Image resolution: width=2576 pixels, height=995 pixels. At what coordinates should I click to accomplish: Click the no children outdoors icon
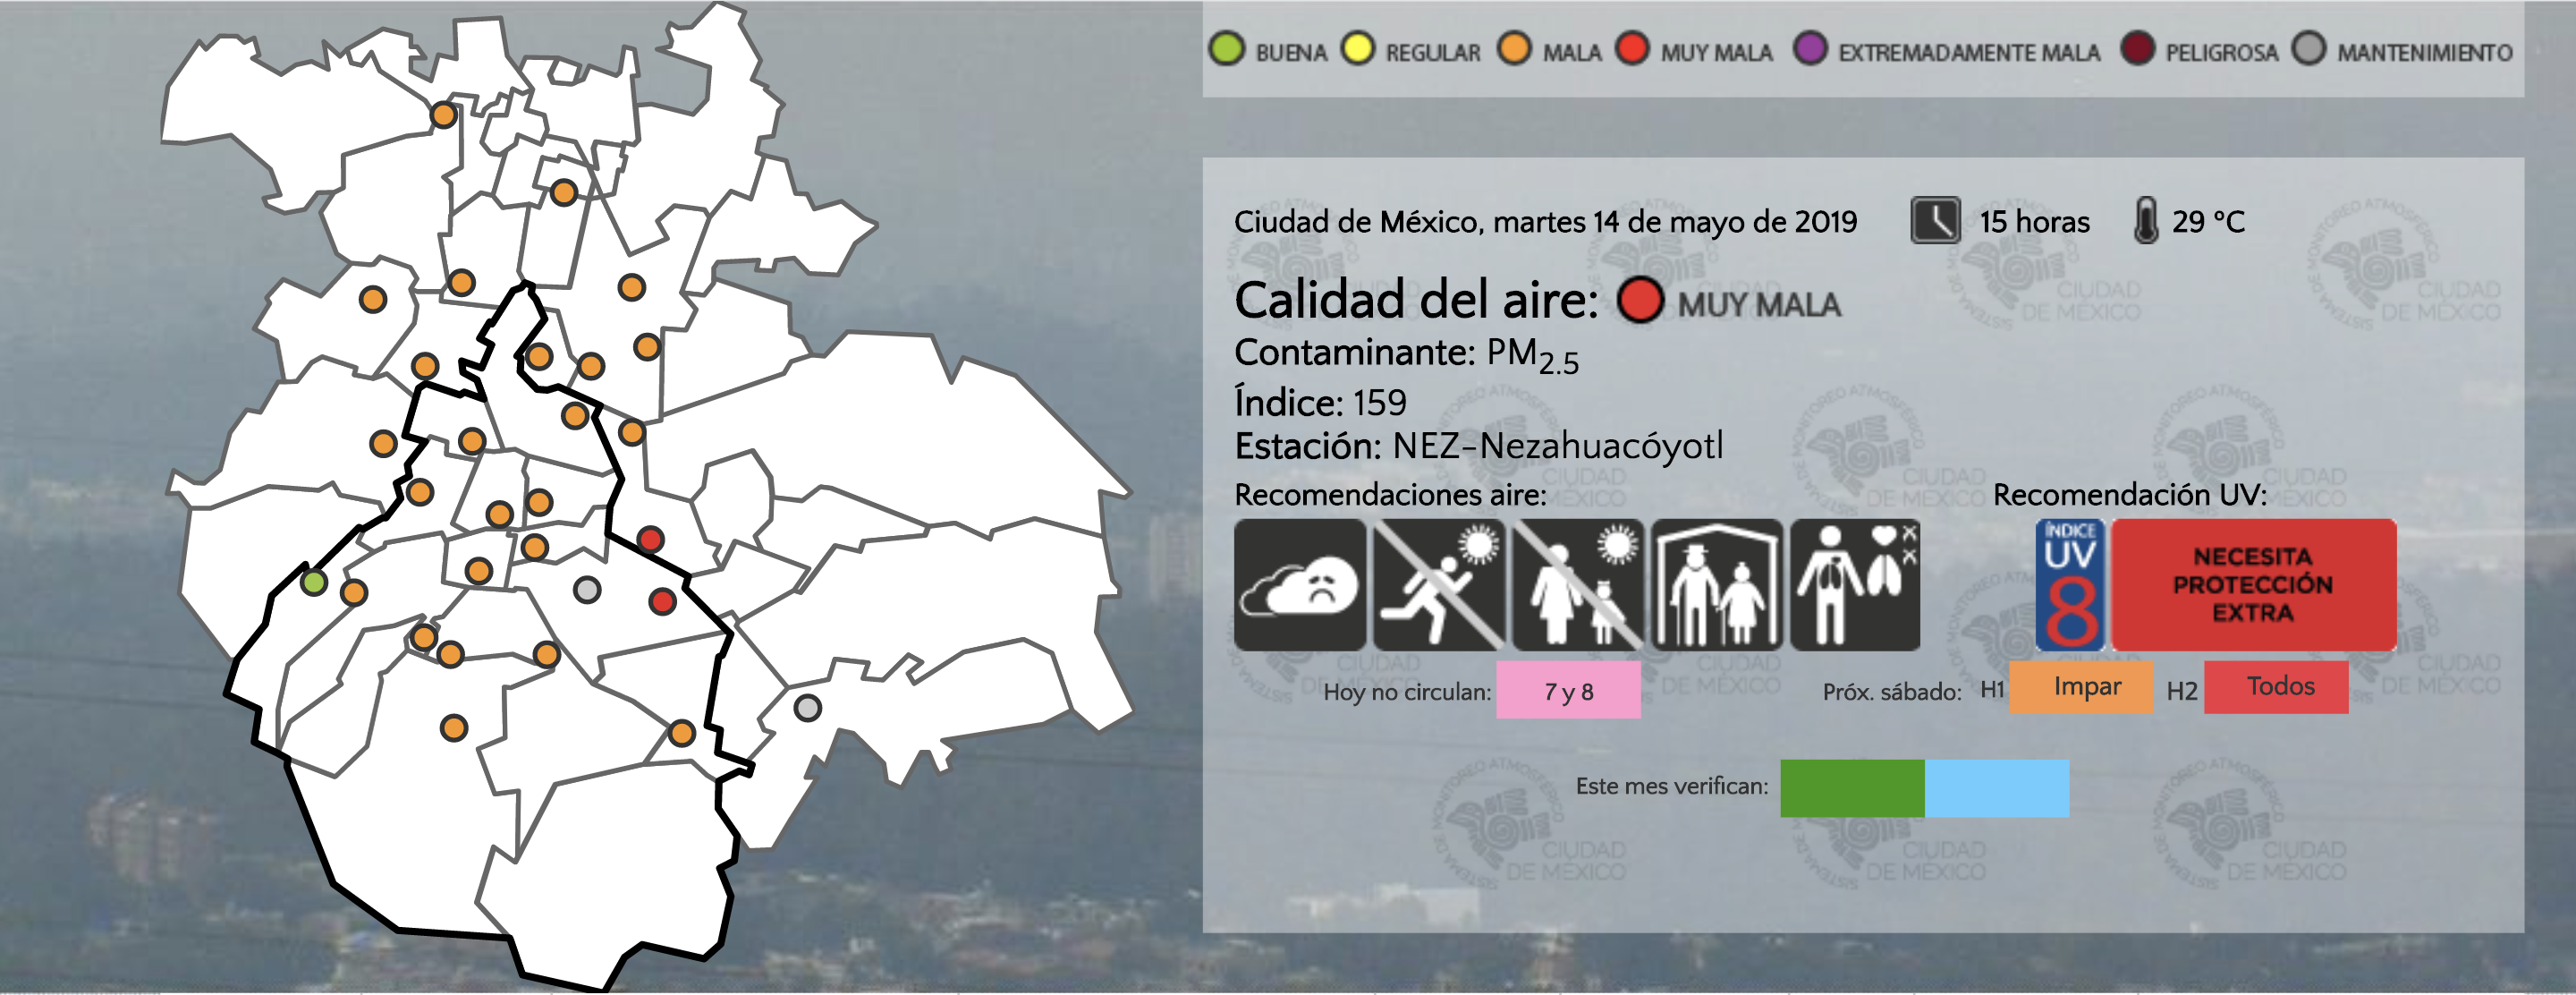click(1577, 584)
